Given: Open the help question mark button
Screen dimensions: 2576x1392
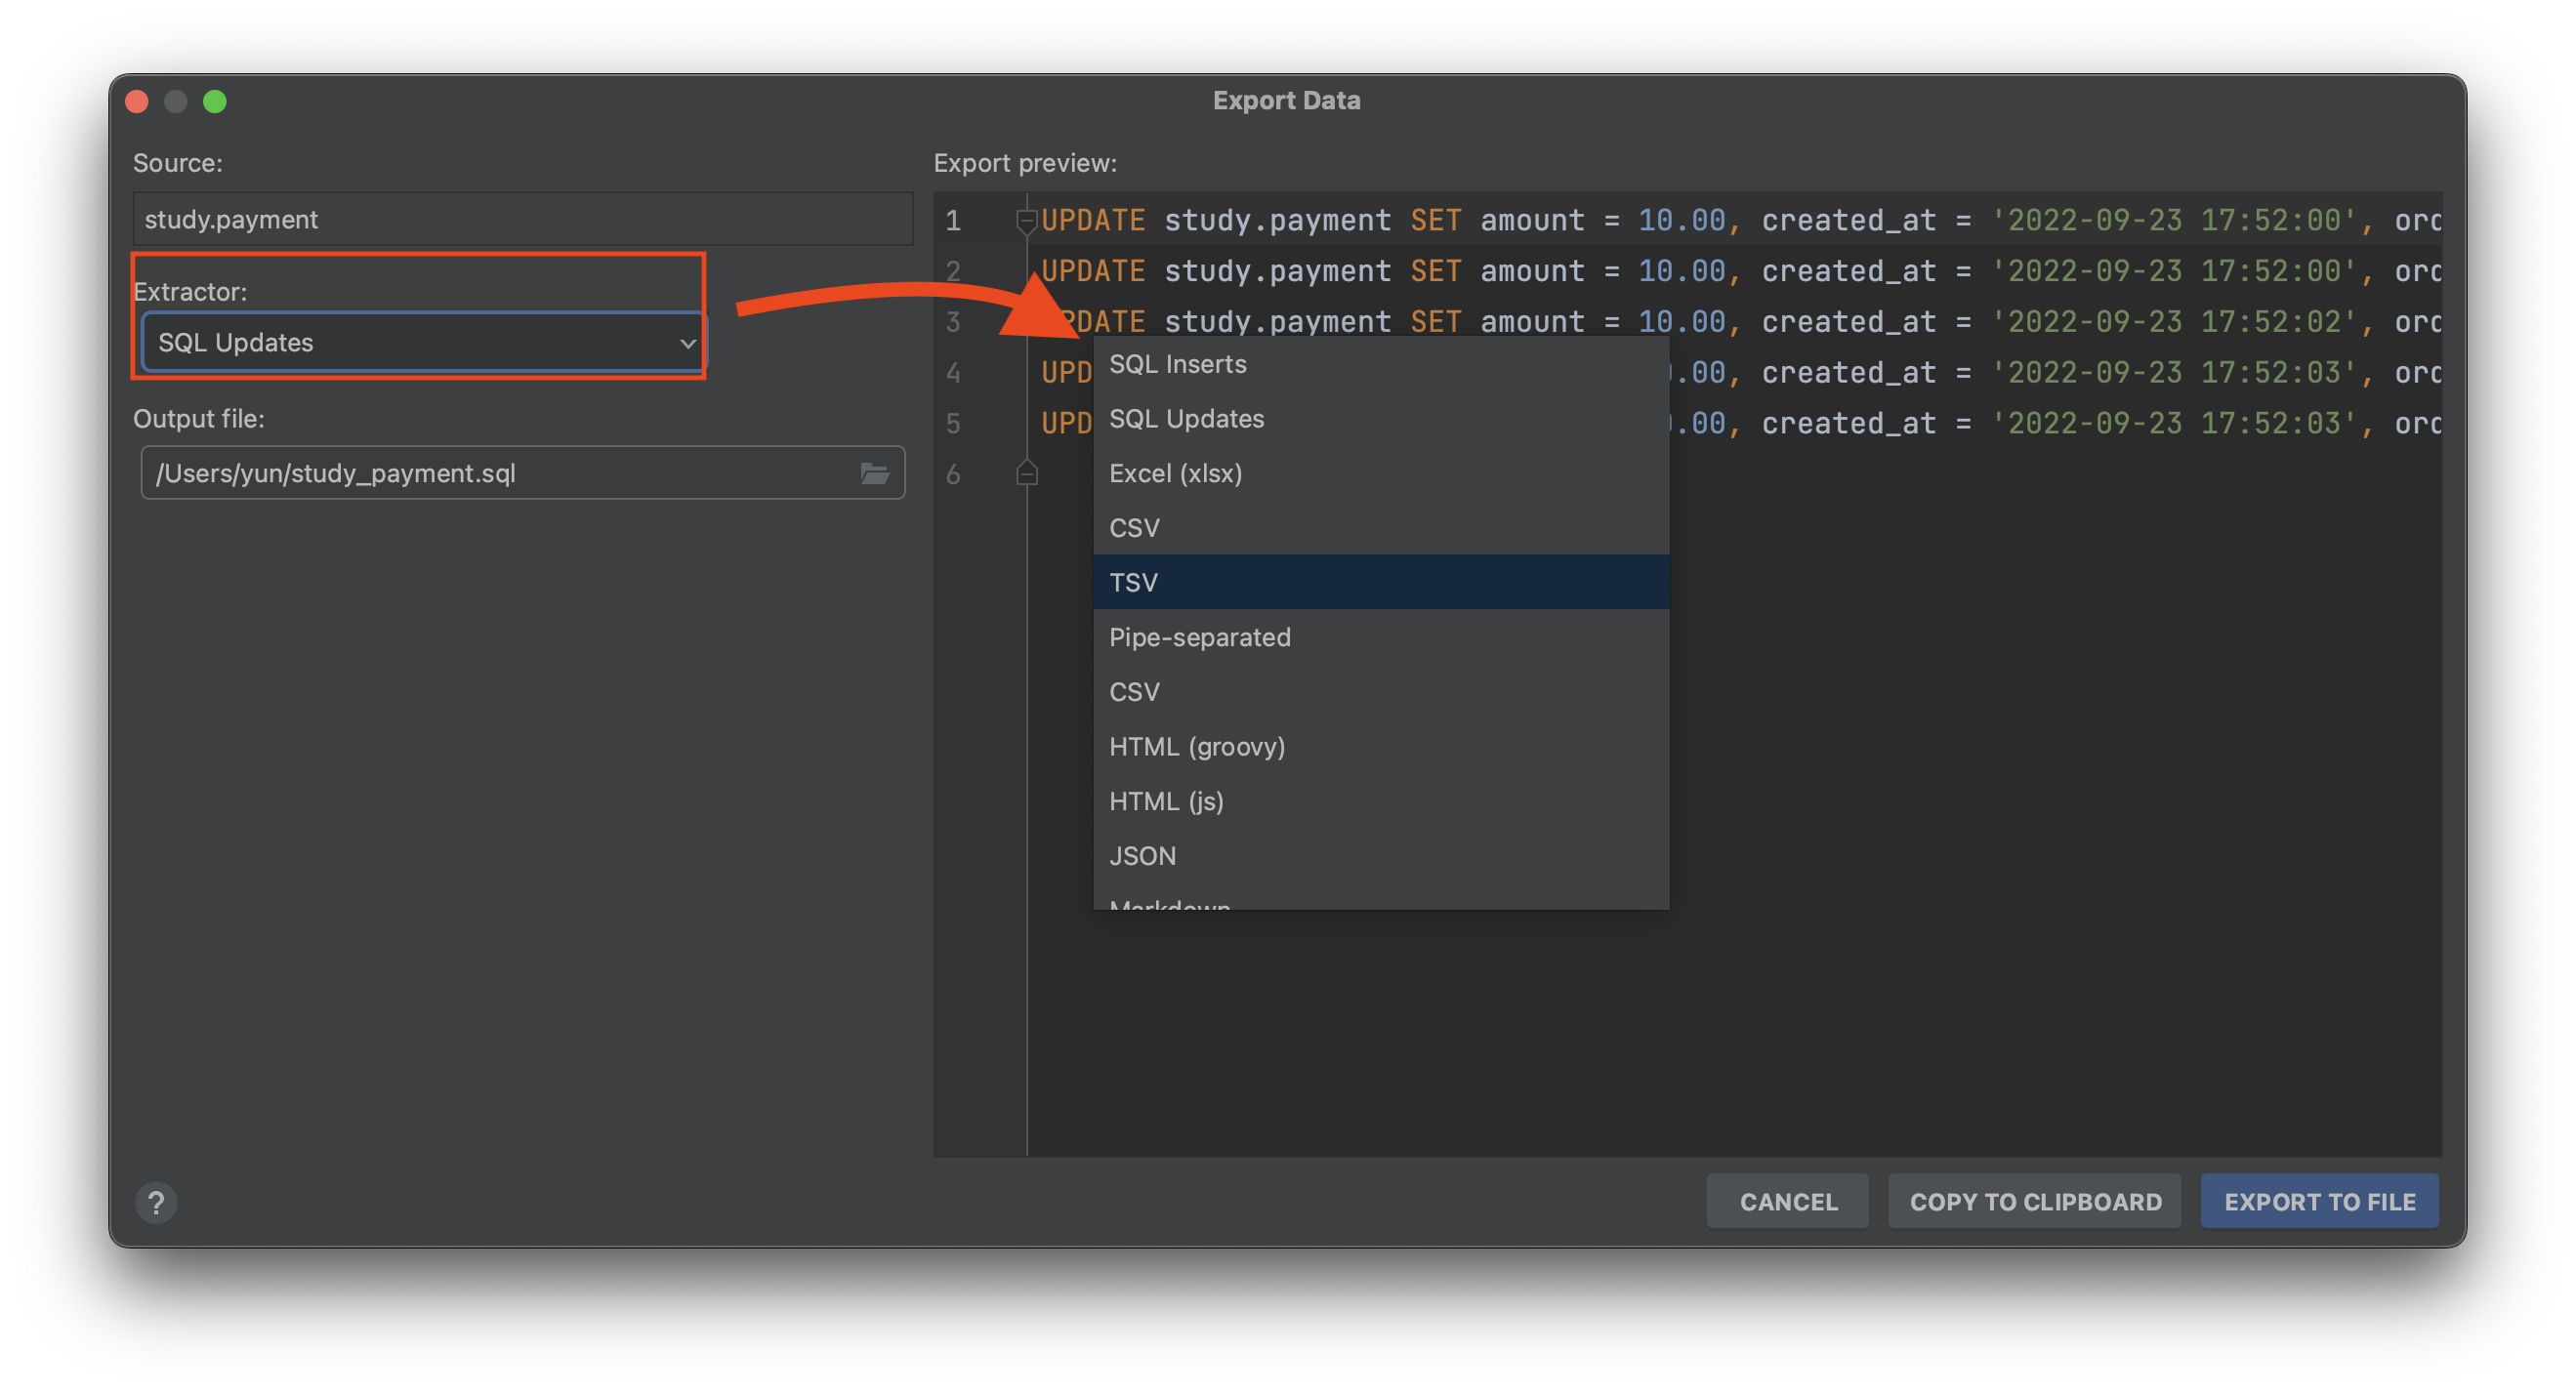Looking at the screenshot, I should click(x=156, y=1202).
